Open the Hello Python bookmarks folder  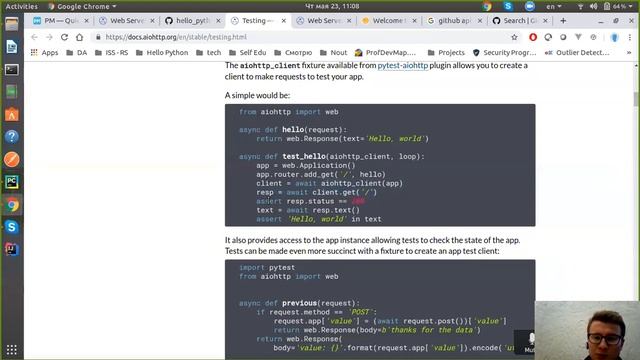click(162, 53)
